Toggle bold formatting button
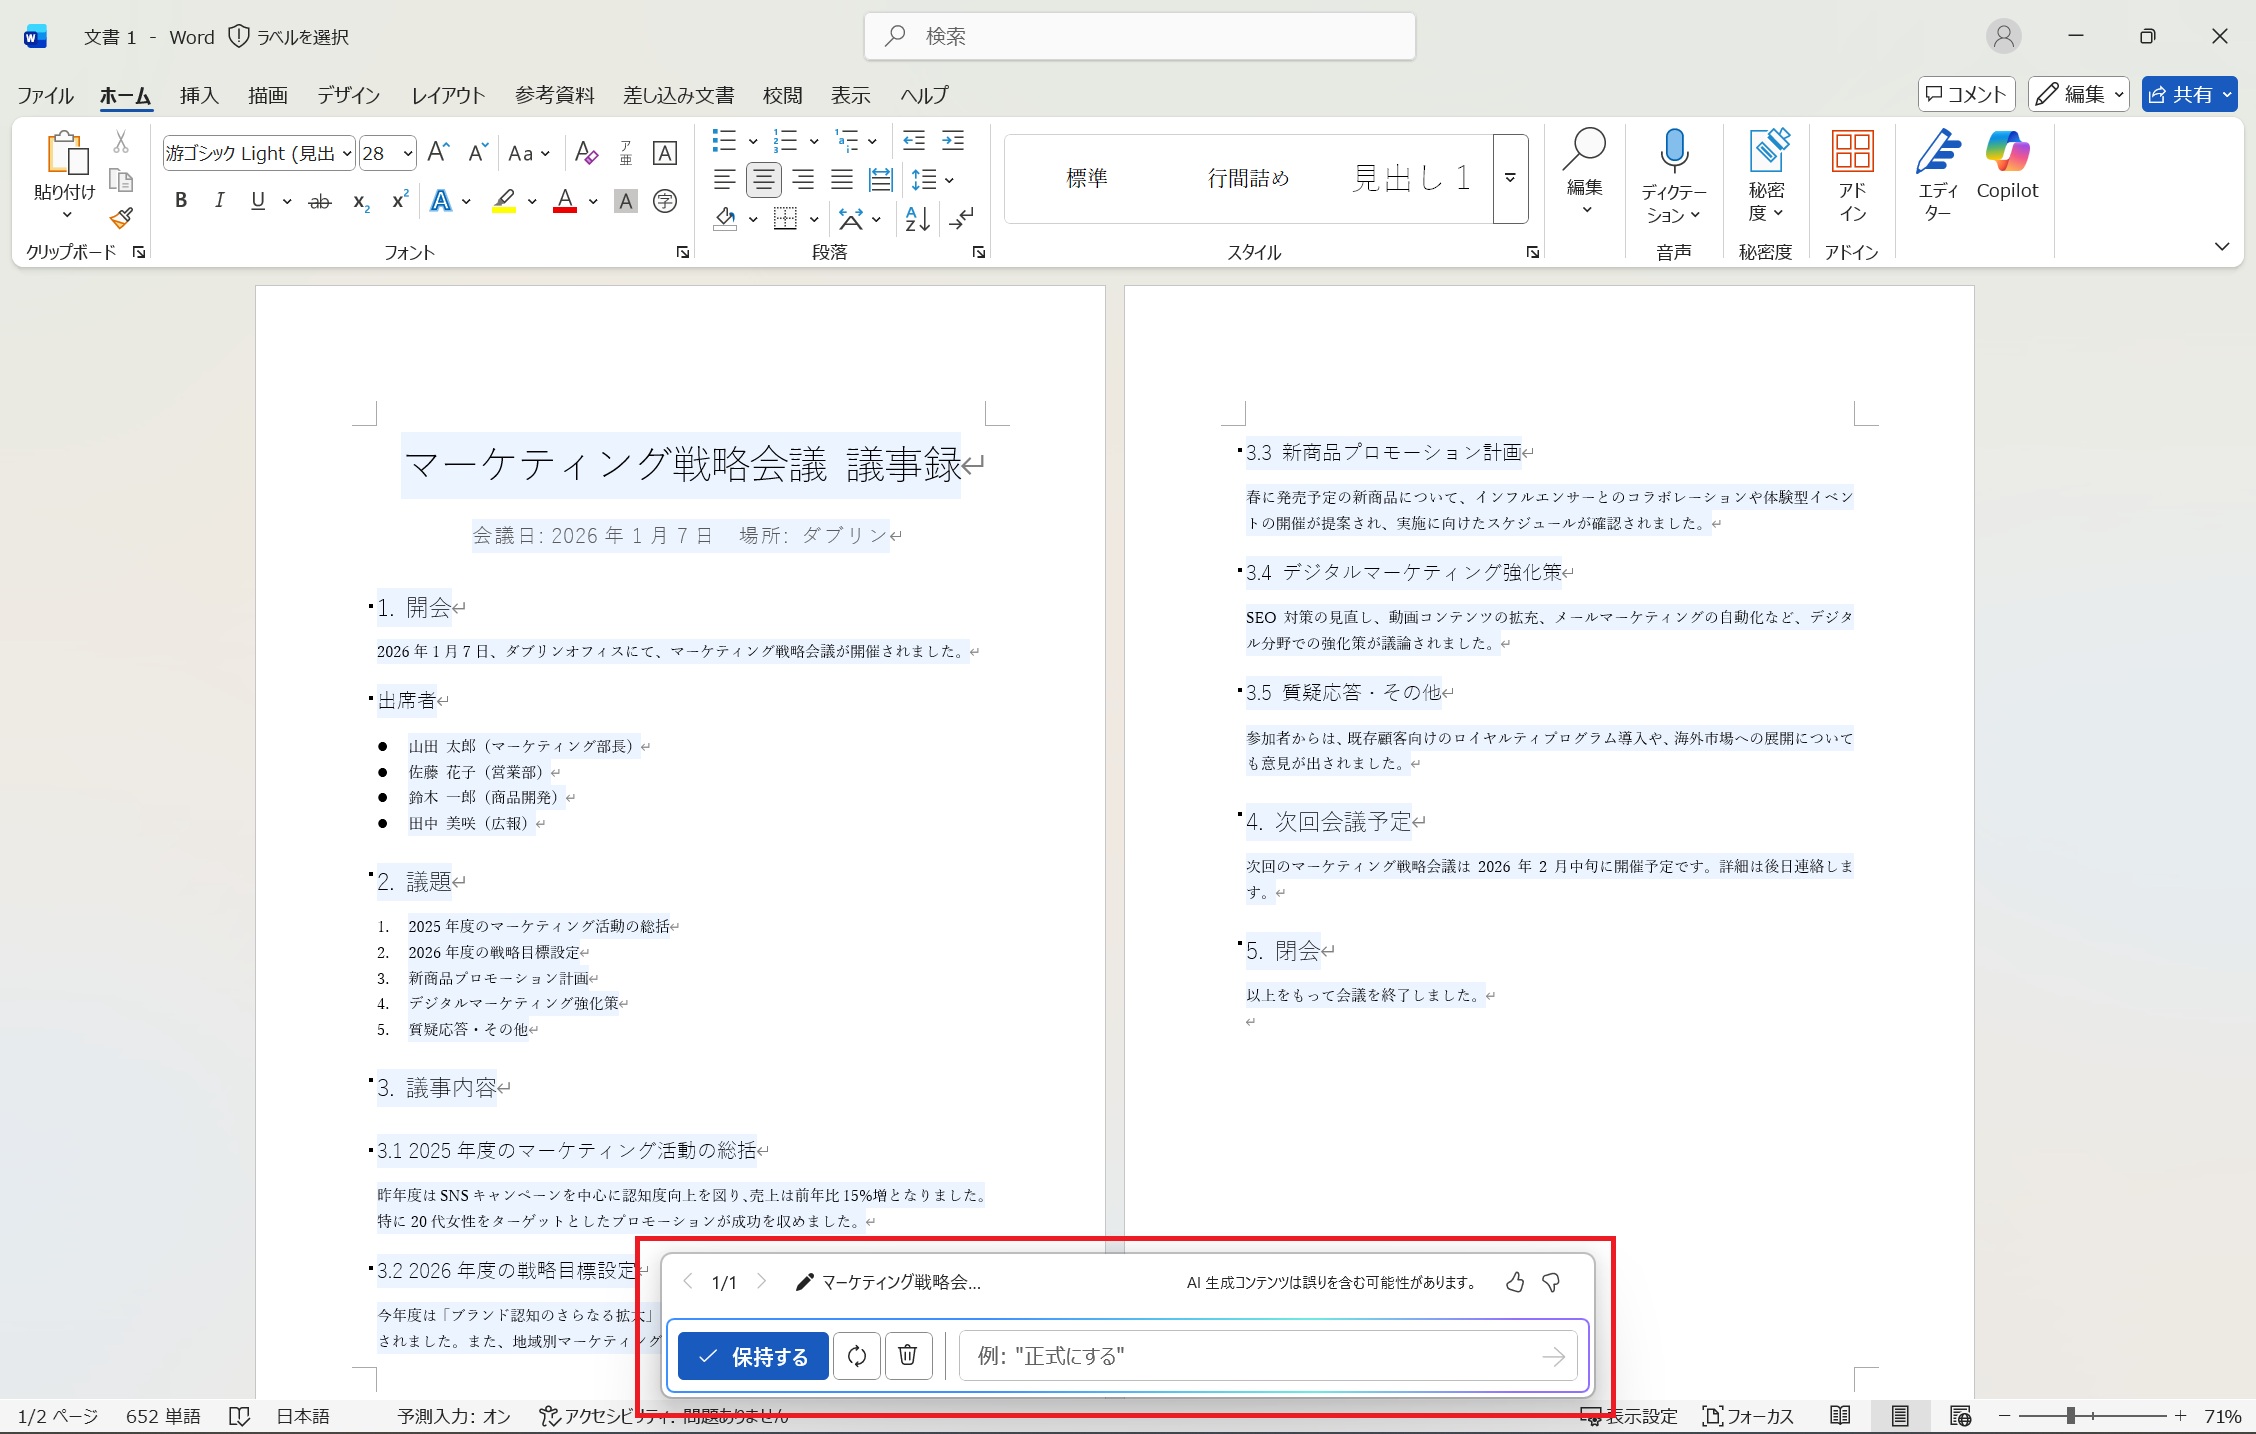This screenshot has height=1434, width=2256. pyautogui.click(x=181, y=201)
